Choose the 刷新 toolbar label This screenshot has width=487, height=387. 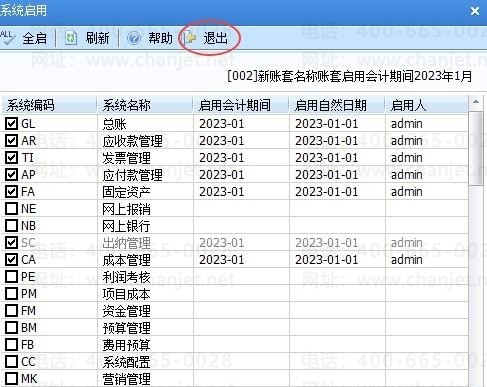[97, 38]
